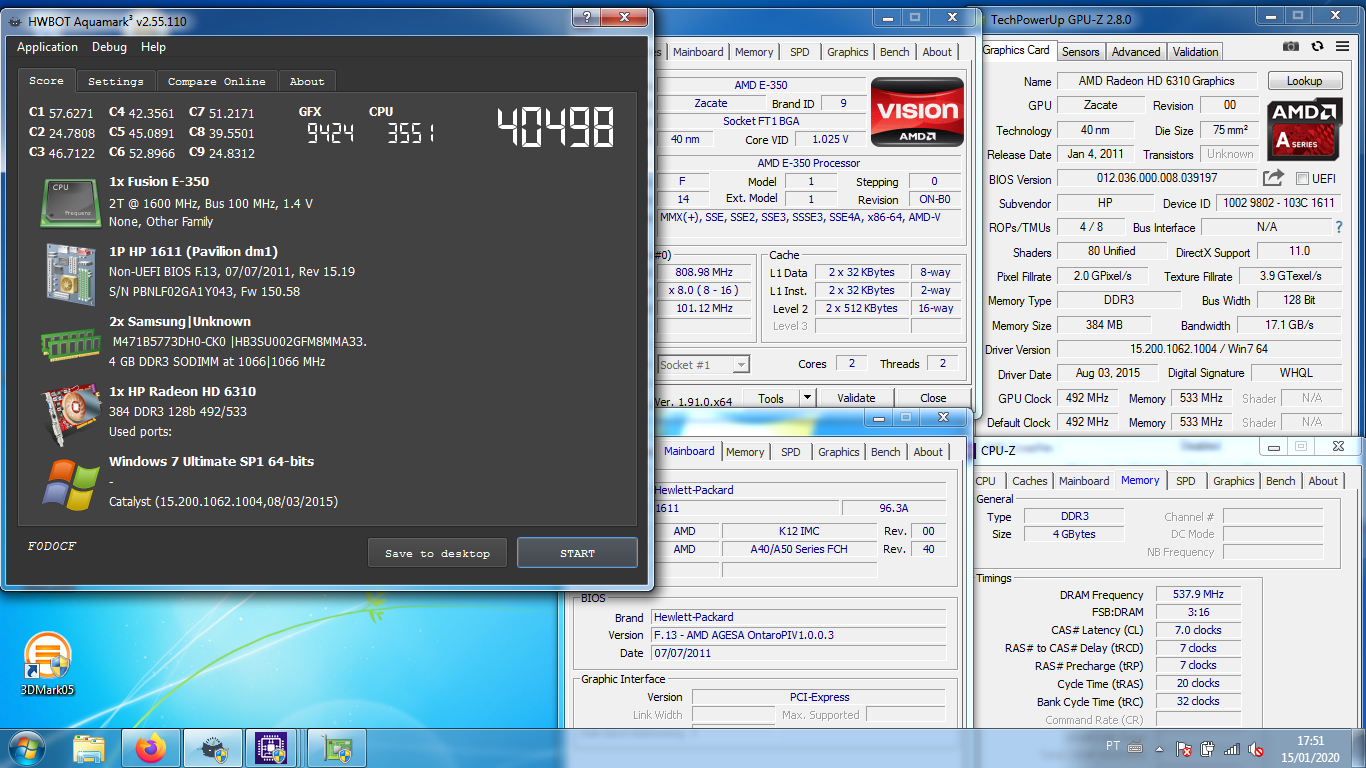Switch to the Validation tab in GPU-Z

(1195, 52)
